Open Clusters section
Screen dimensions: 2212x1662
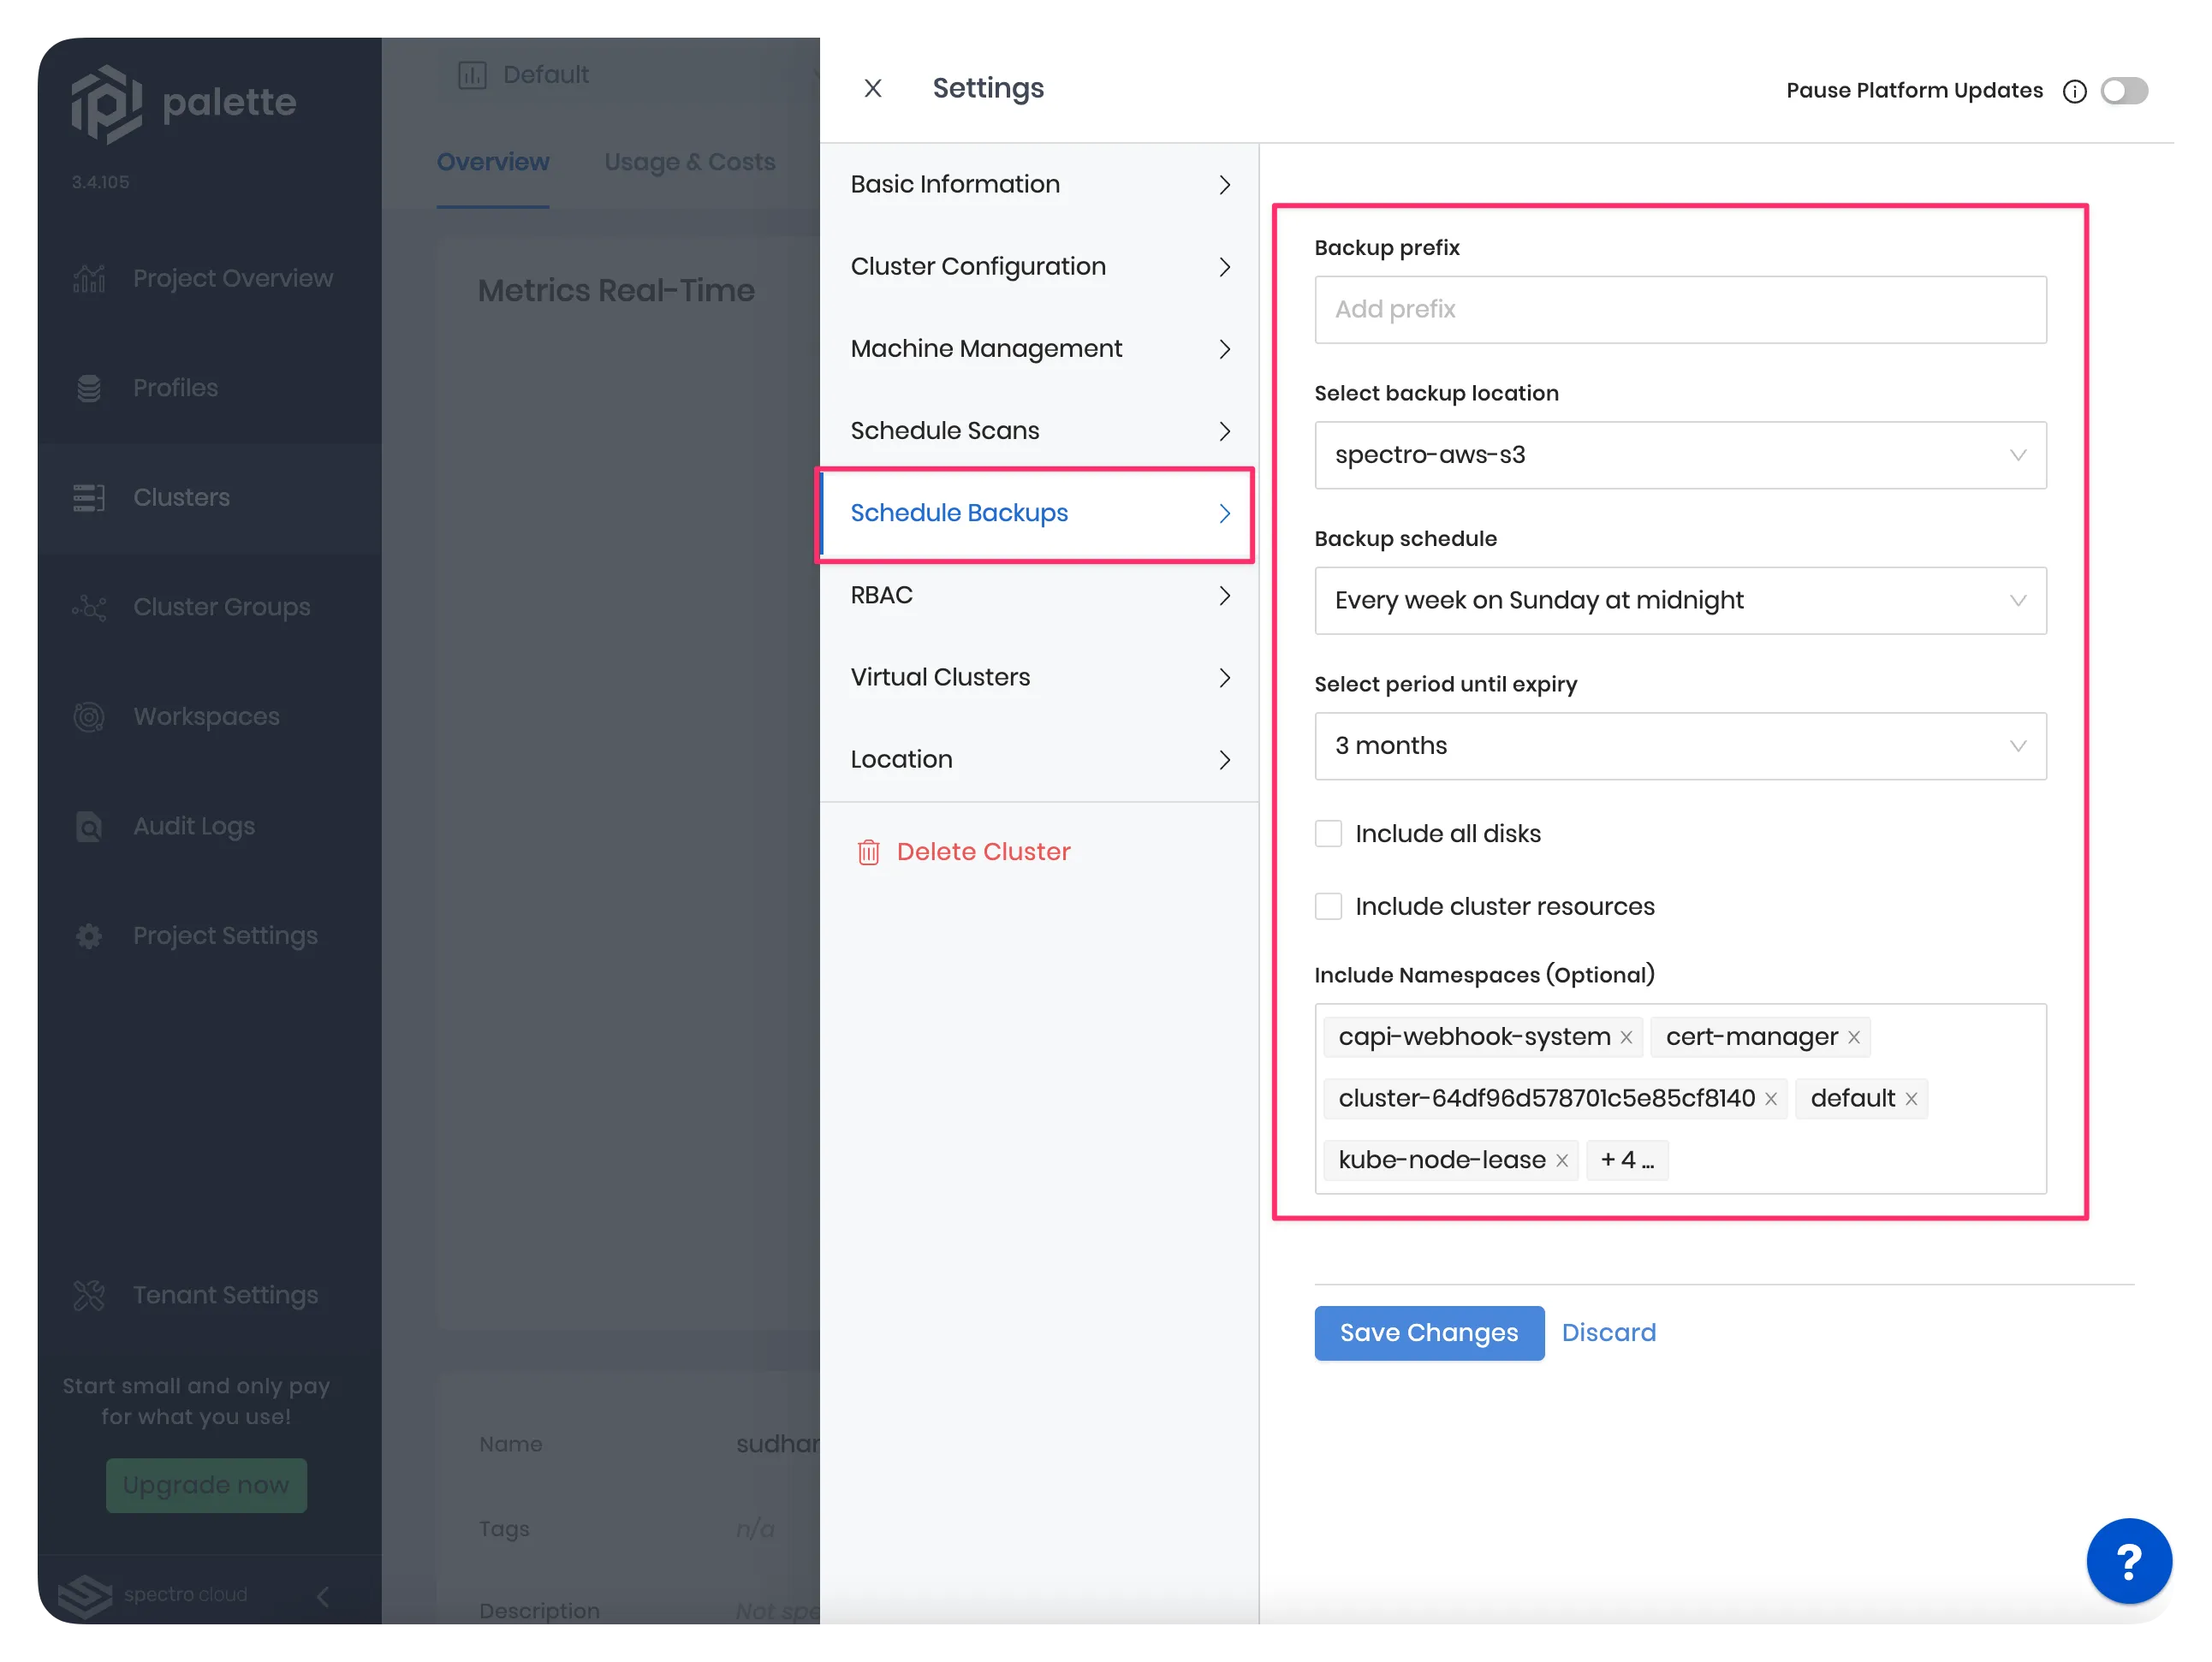click(x=183, y=497)
